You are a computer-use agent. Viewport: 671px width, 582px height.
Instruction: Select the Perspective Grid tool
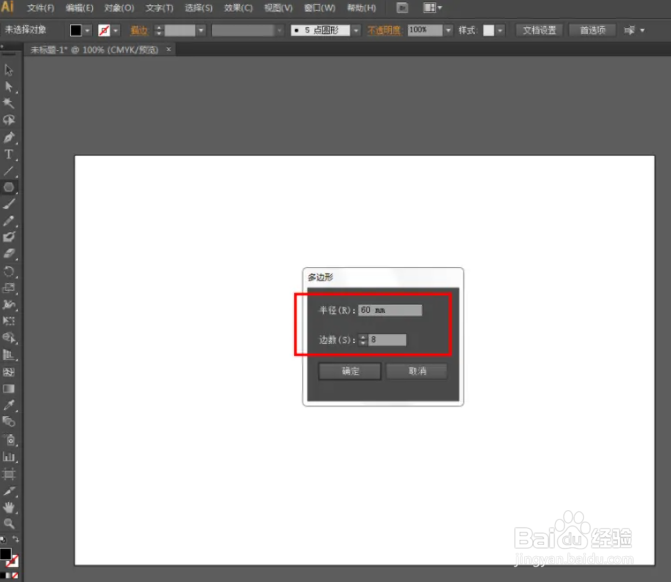[9, 355]
